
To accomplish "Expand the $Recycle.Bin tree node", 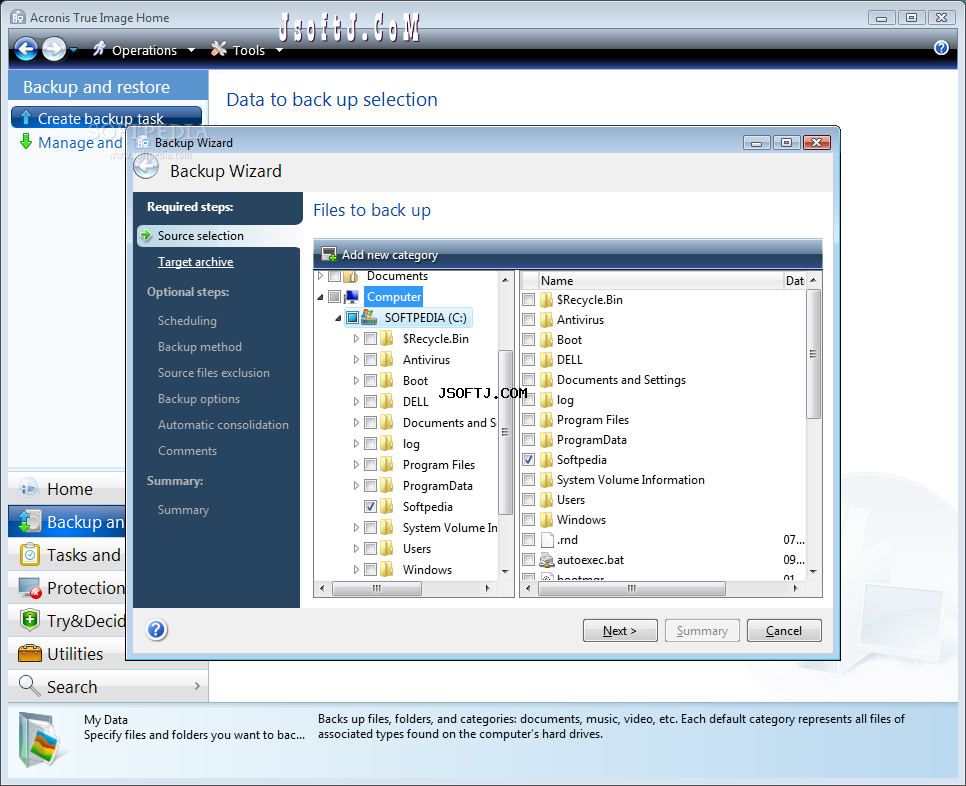I will [x=356, y=338].
